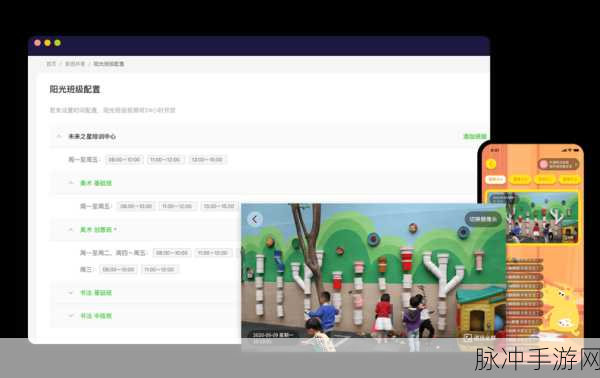
Task: Select the first brown list row on the phone
Action: coord(525,261)
